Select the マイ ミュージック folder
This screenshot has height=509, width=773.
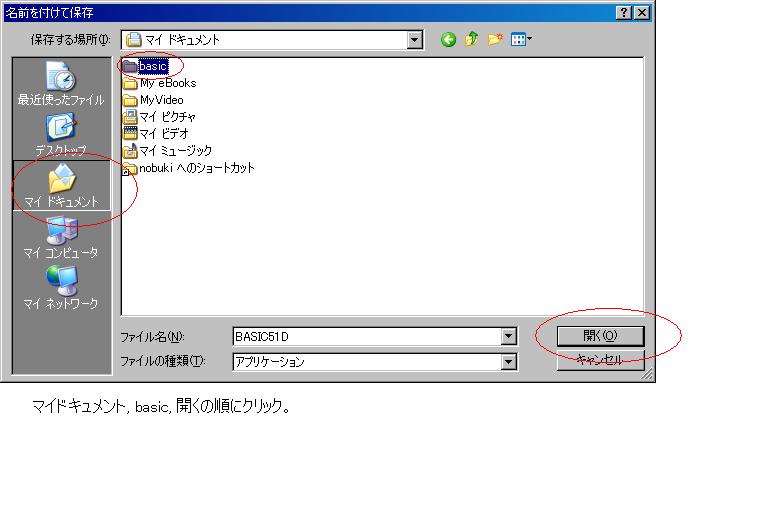coord(168,150)
